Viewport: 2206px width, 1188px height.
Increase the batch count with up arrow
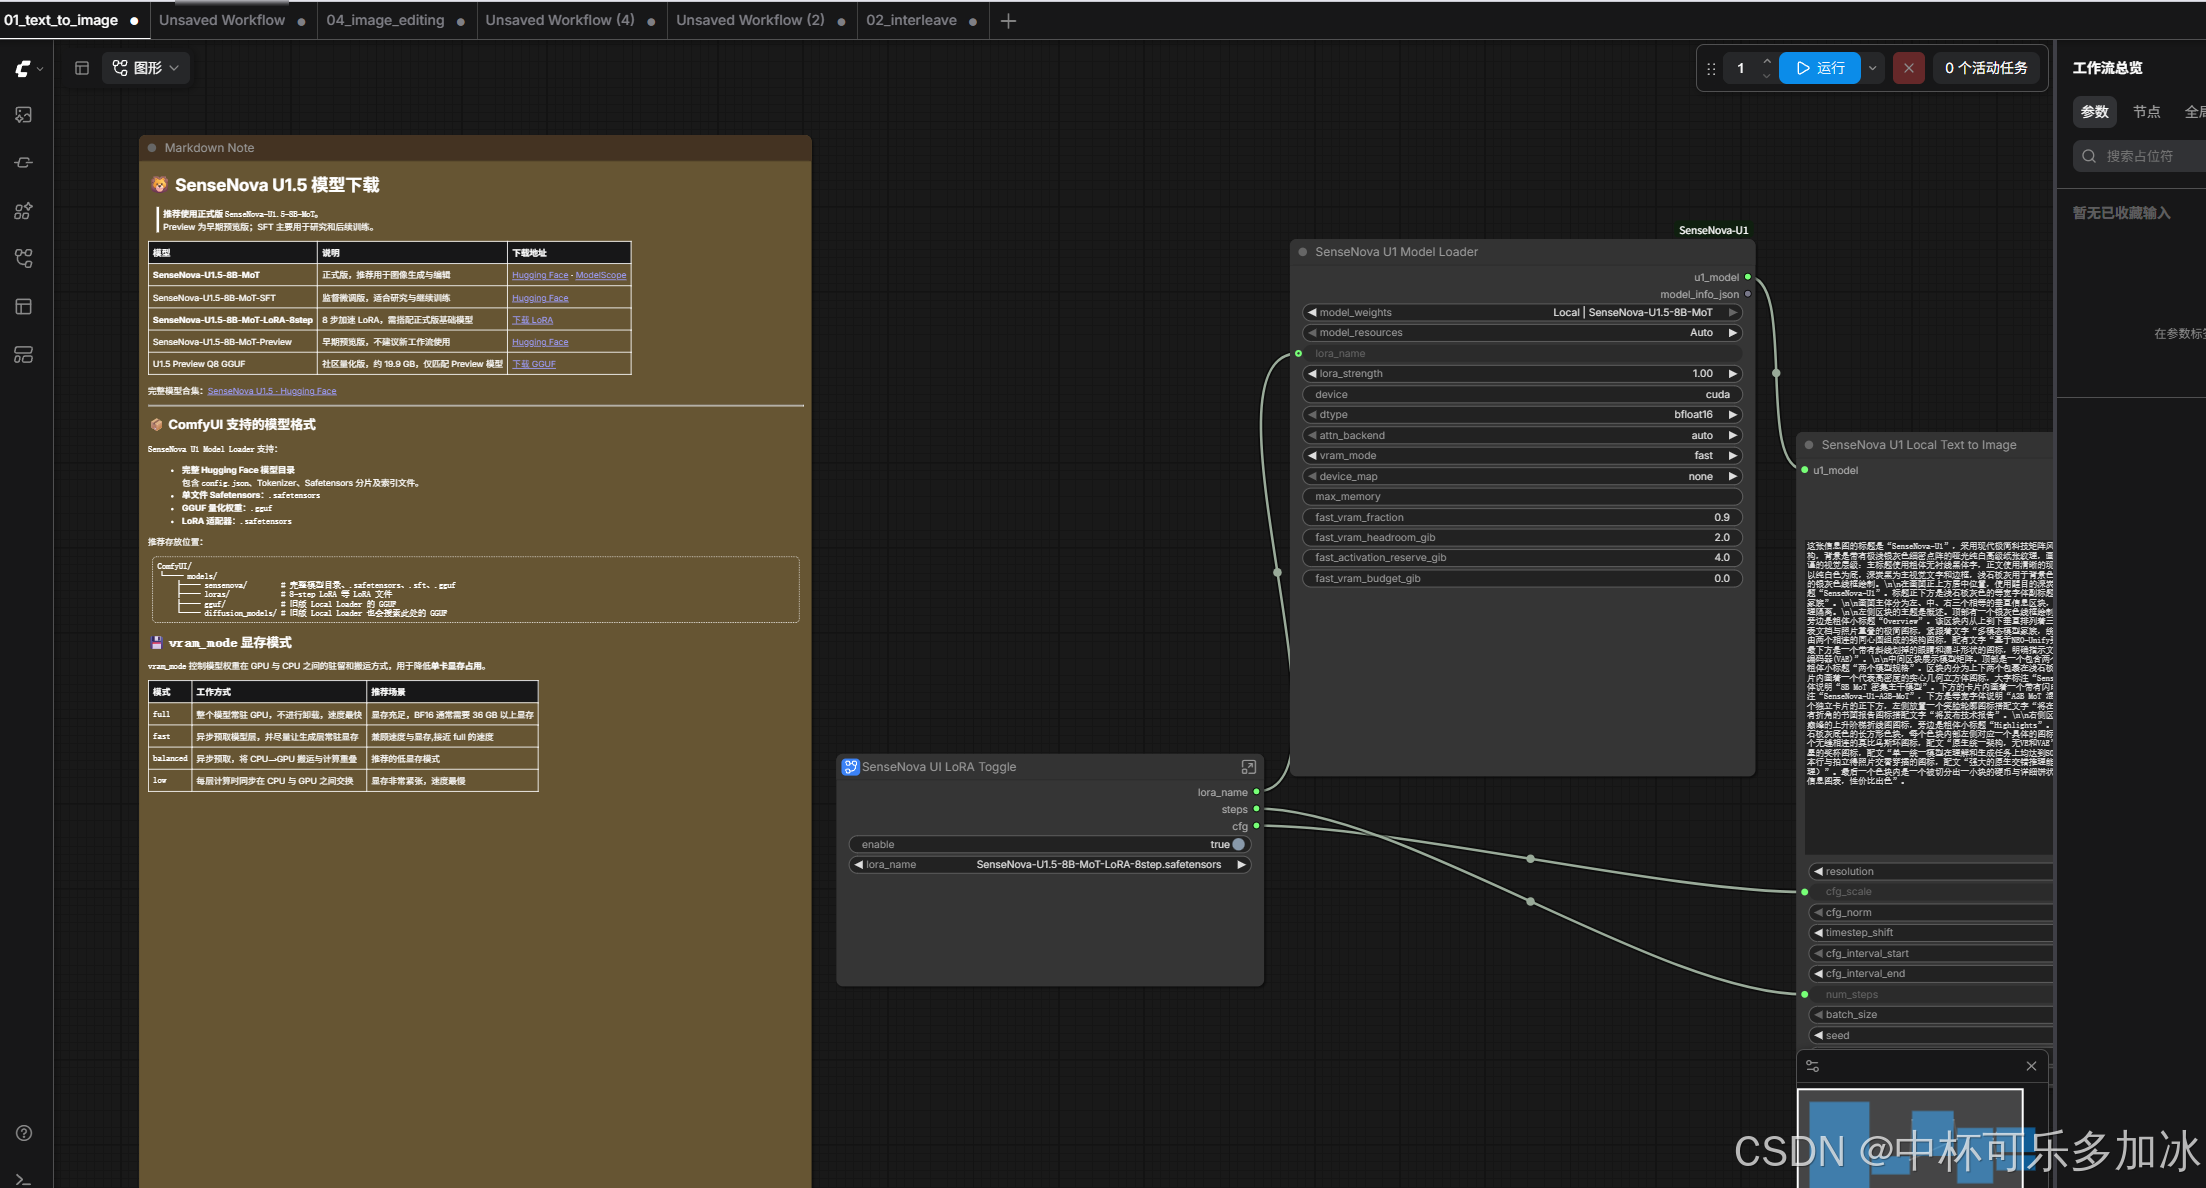1767,61
